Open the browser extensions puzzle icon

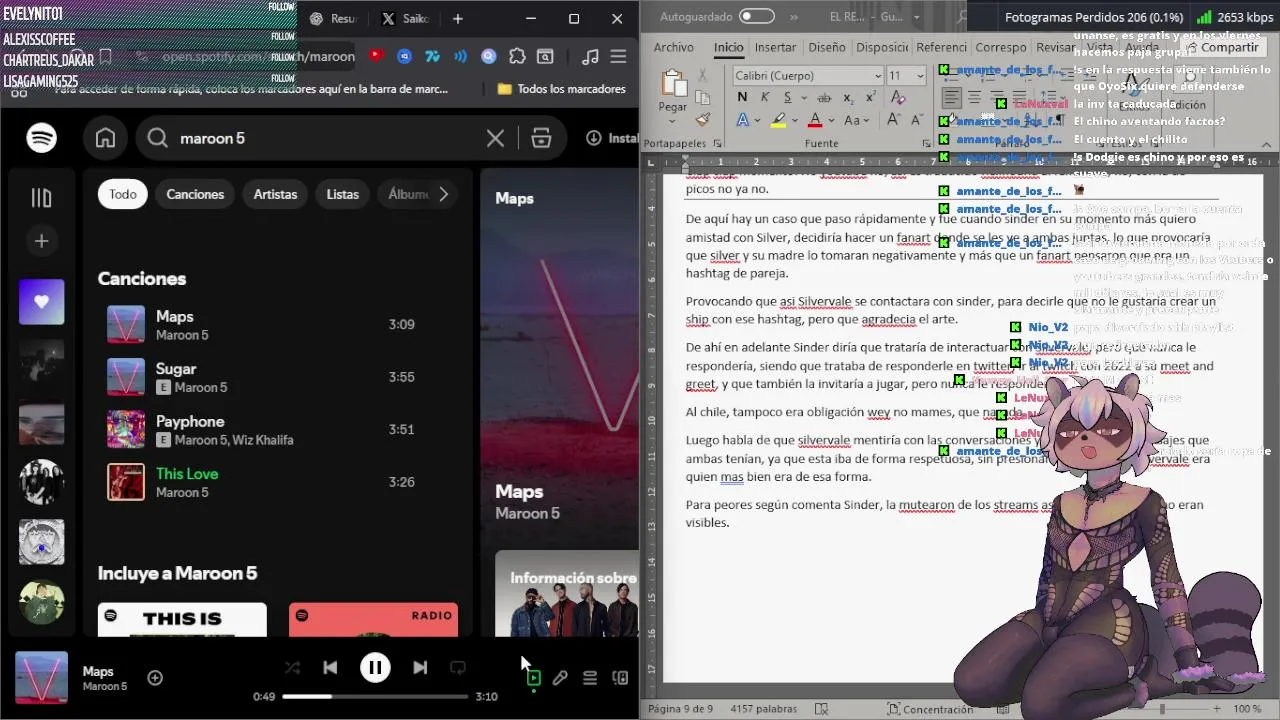[517, 57]
